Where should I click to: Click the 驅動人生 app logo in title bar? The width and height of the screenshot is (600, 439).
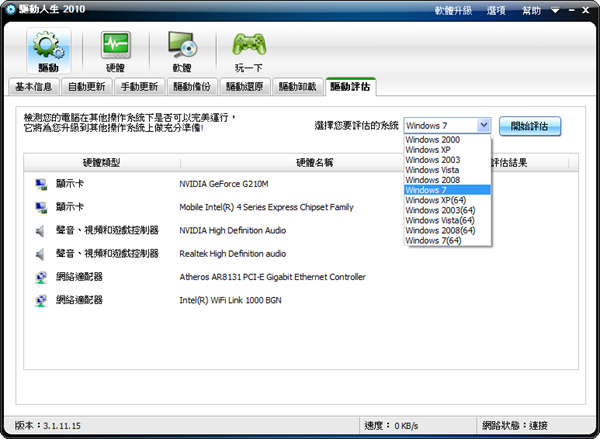tap(11, 10)
